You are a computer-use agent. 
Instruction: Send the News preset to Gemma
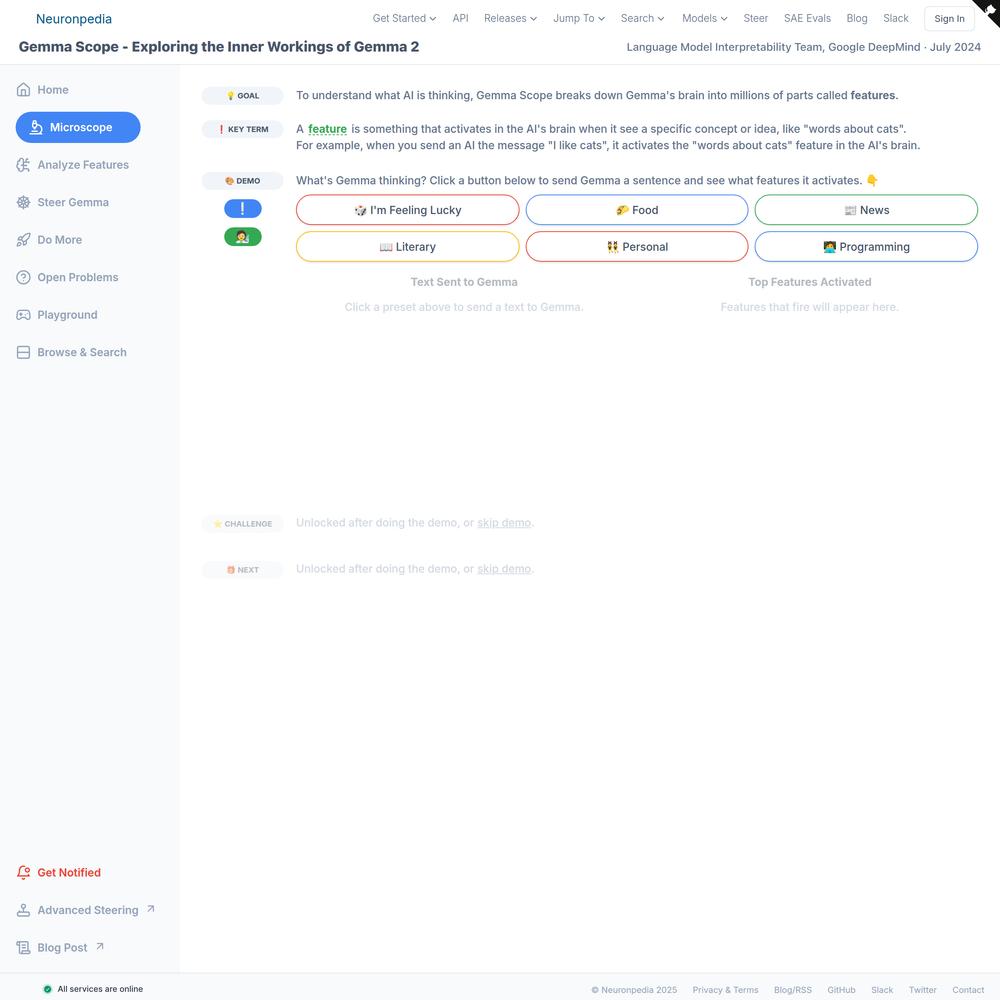(x=866, y=210)
